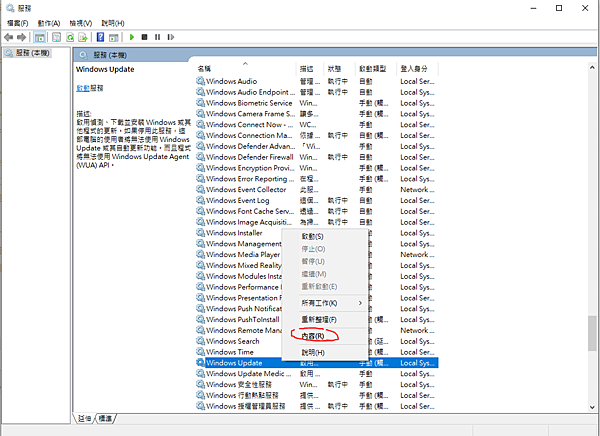Viewport: 600px width, 436px height.
Task: Select the Windows Connect Now row
Action: [317, 124]
